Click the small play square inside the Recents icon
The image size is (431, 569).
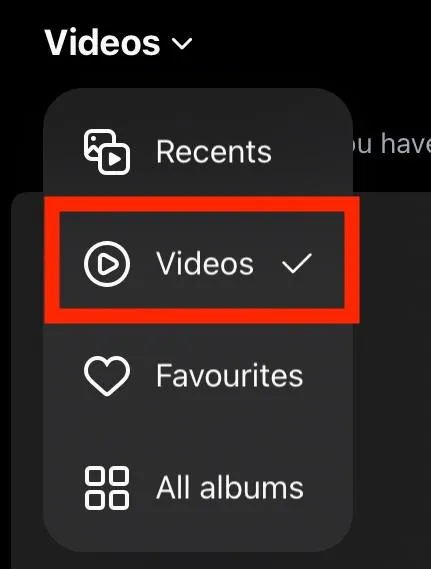point(114,159)
